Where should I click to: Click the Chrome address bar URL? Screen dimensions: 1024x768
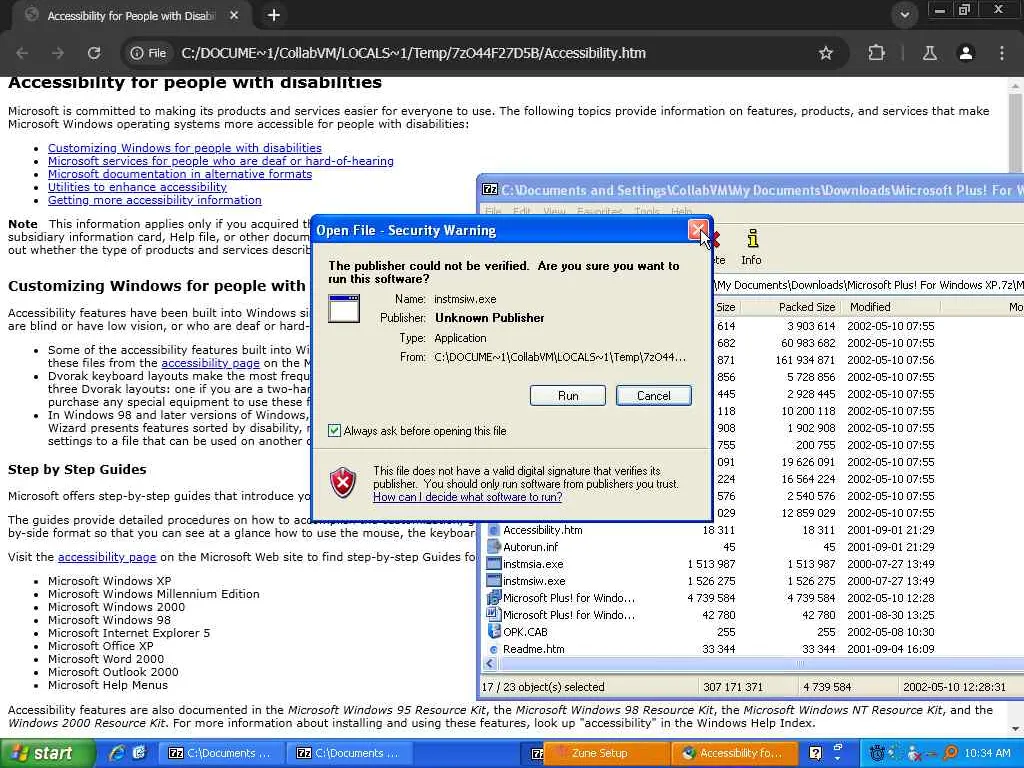[413, 54]
